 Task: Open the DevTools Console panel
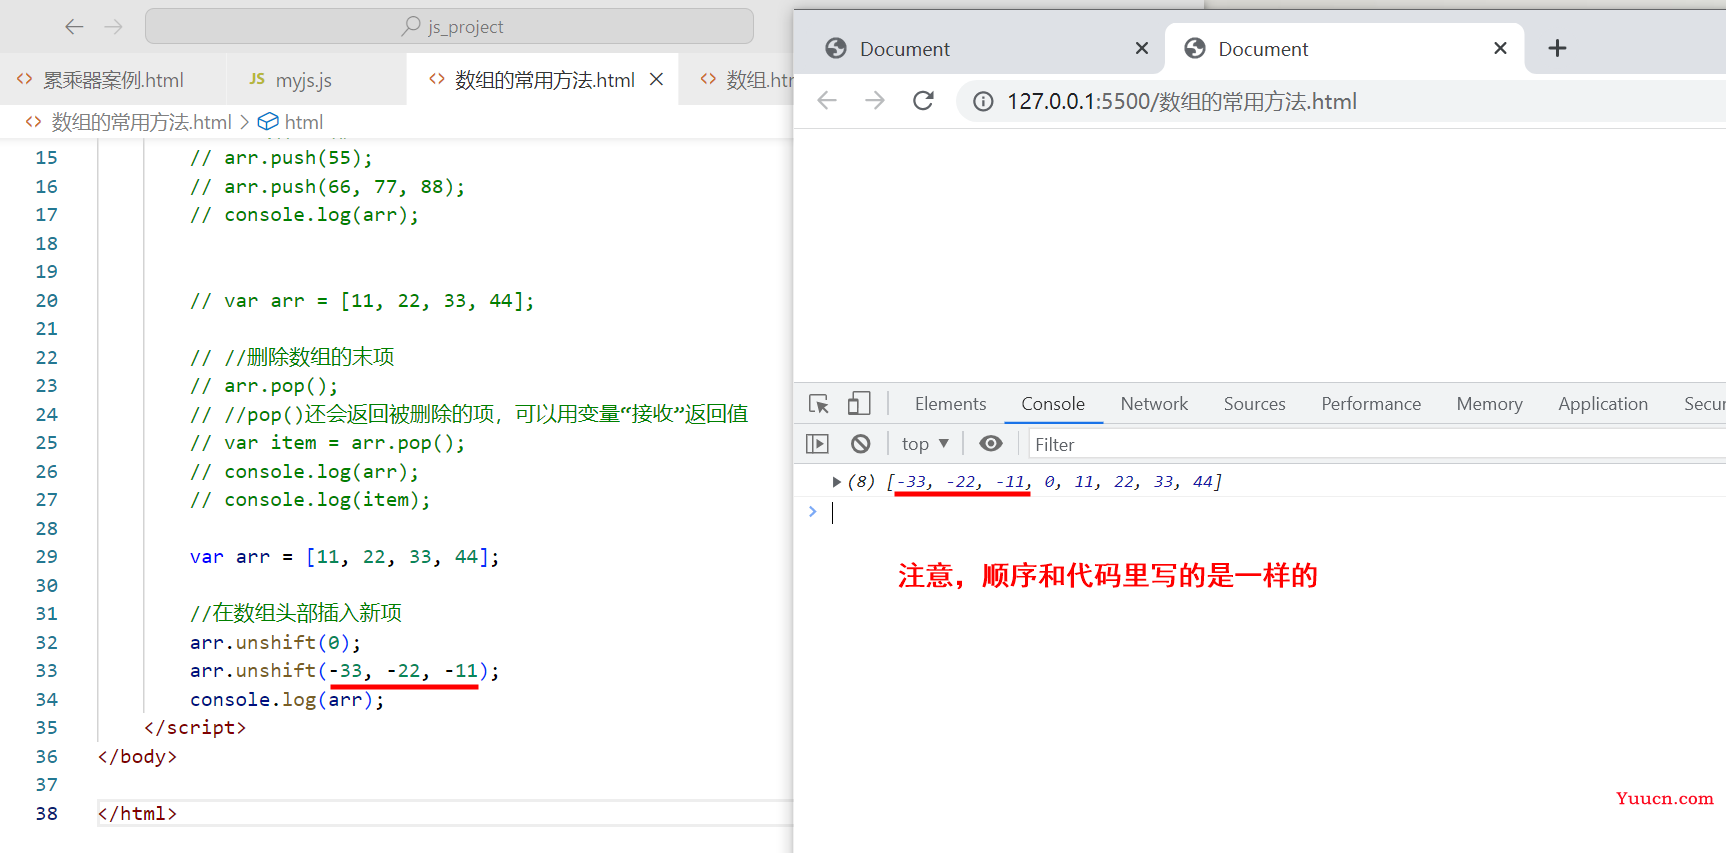tap(1053, 404)
